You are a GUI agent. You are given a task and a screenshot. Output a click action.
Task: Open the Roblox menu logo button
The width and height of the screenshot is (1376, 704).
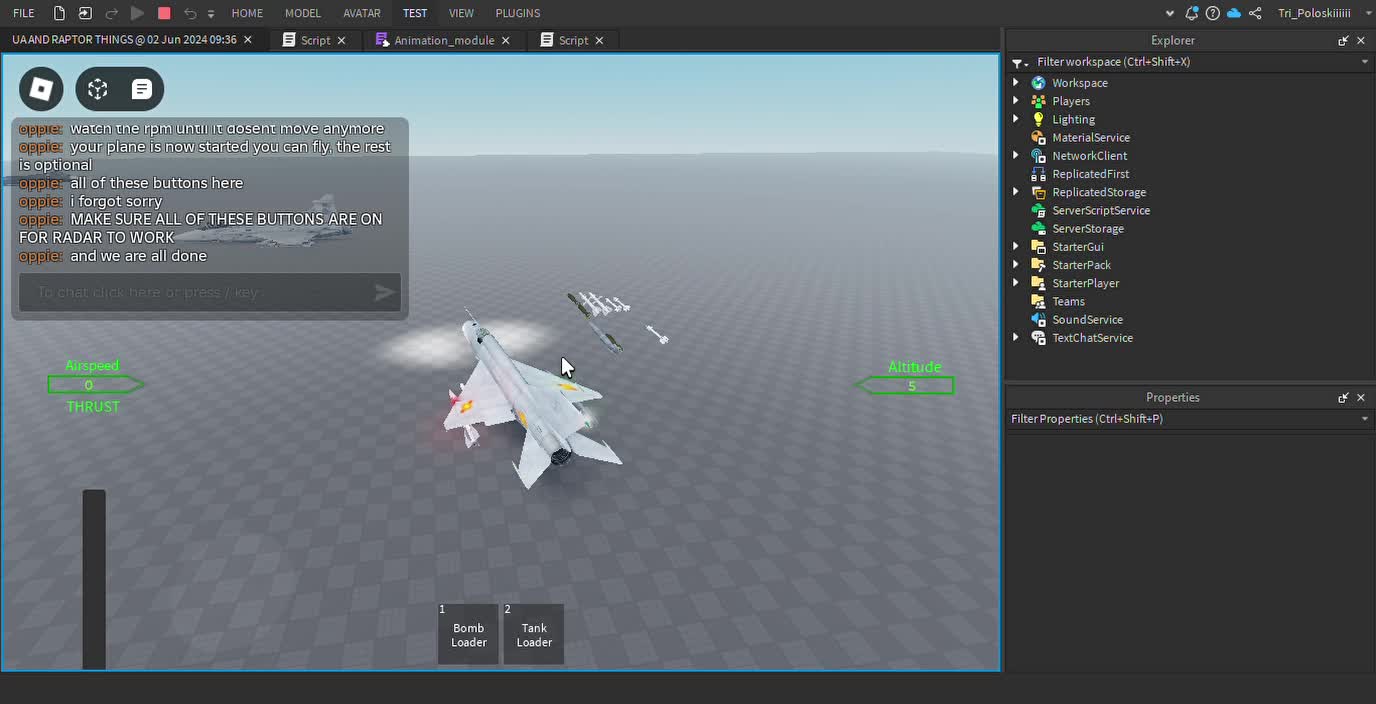[41, 89]
